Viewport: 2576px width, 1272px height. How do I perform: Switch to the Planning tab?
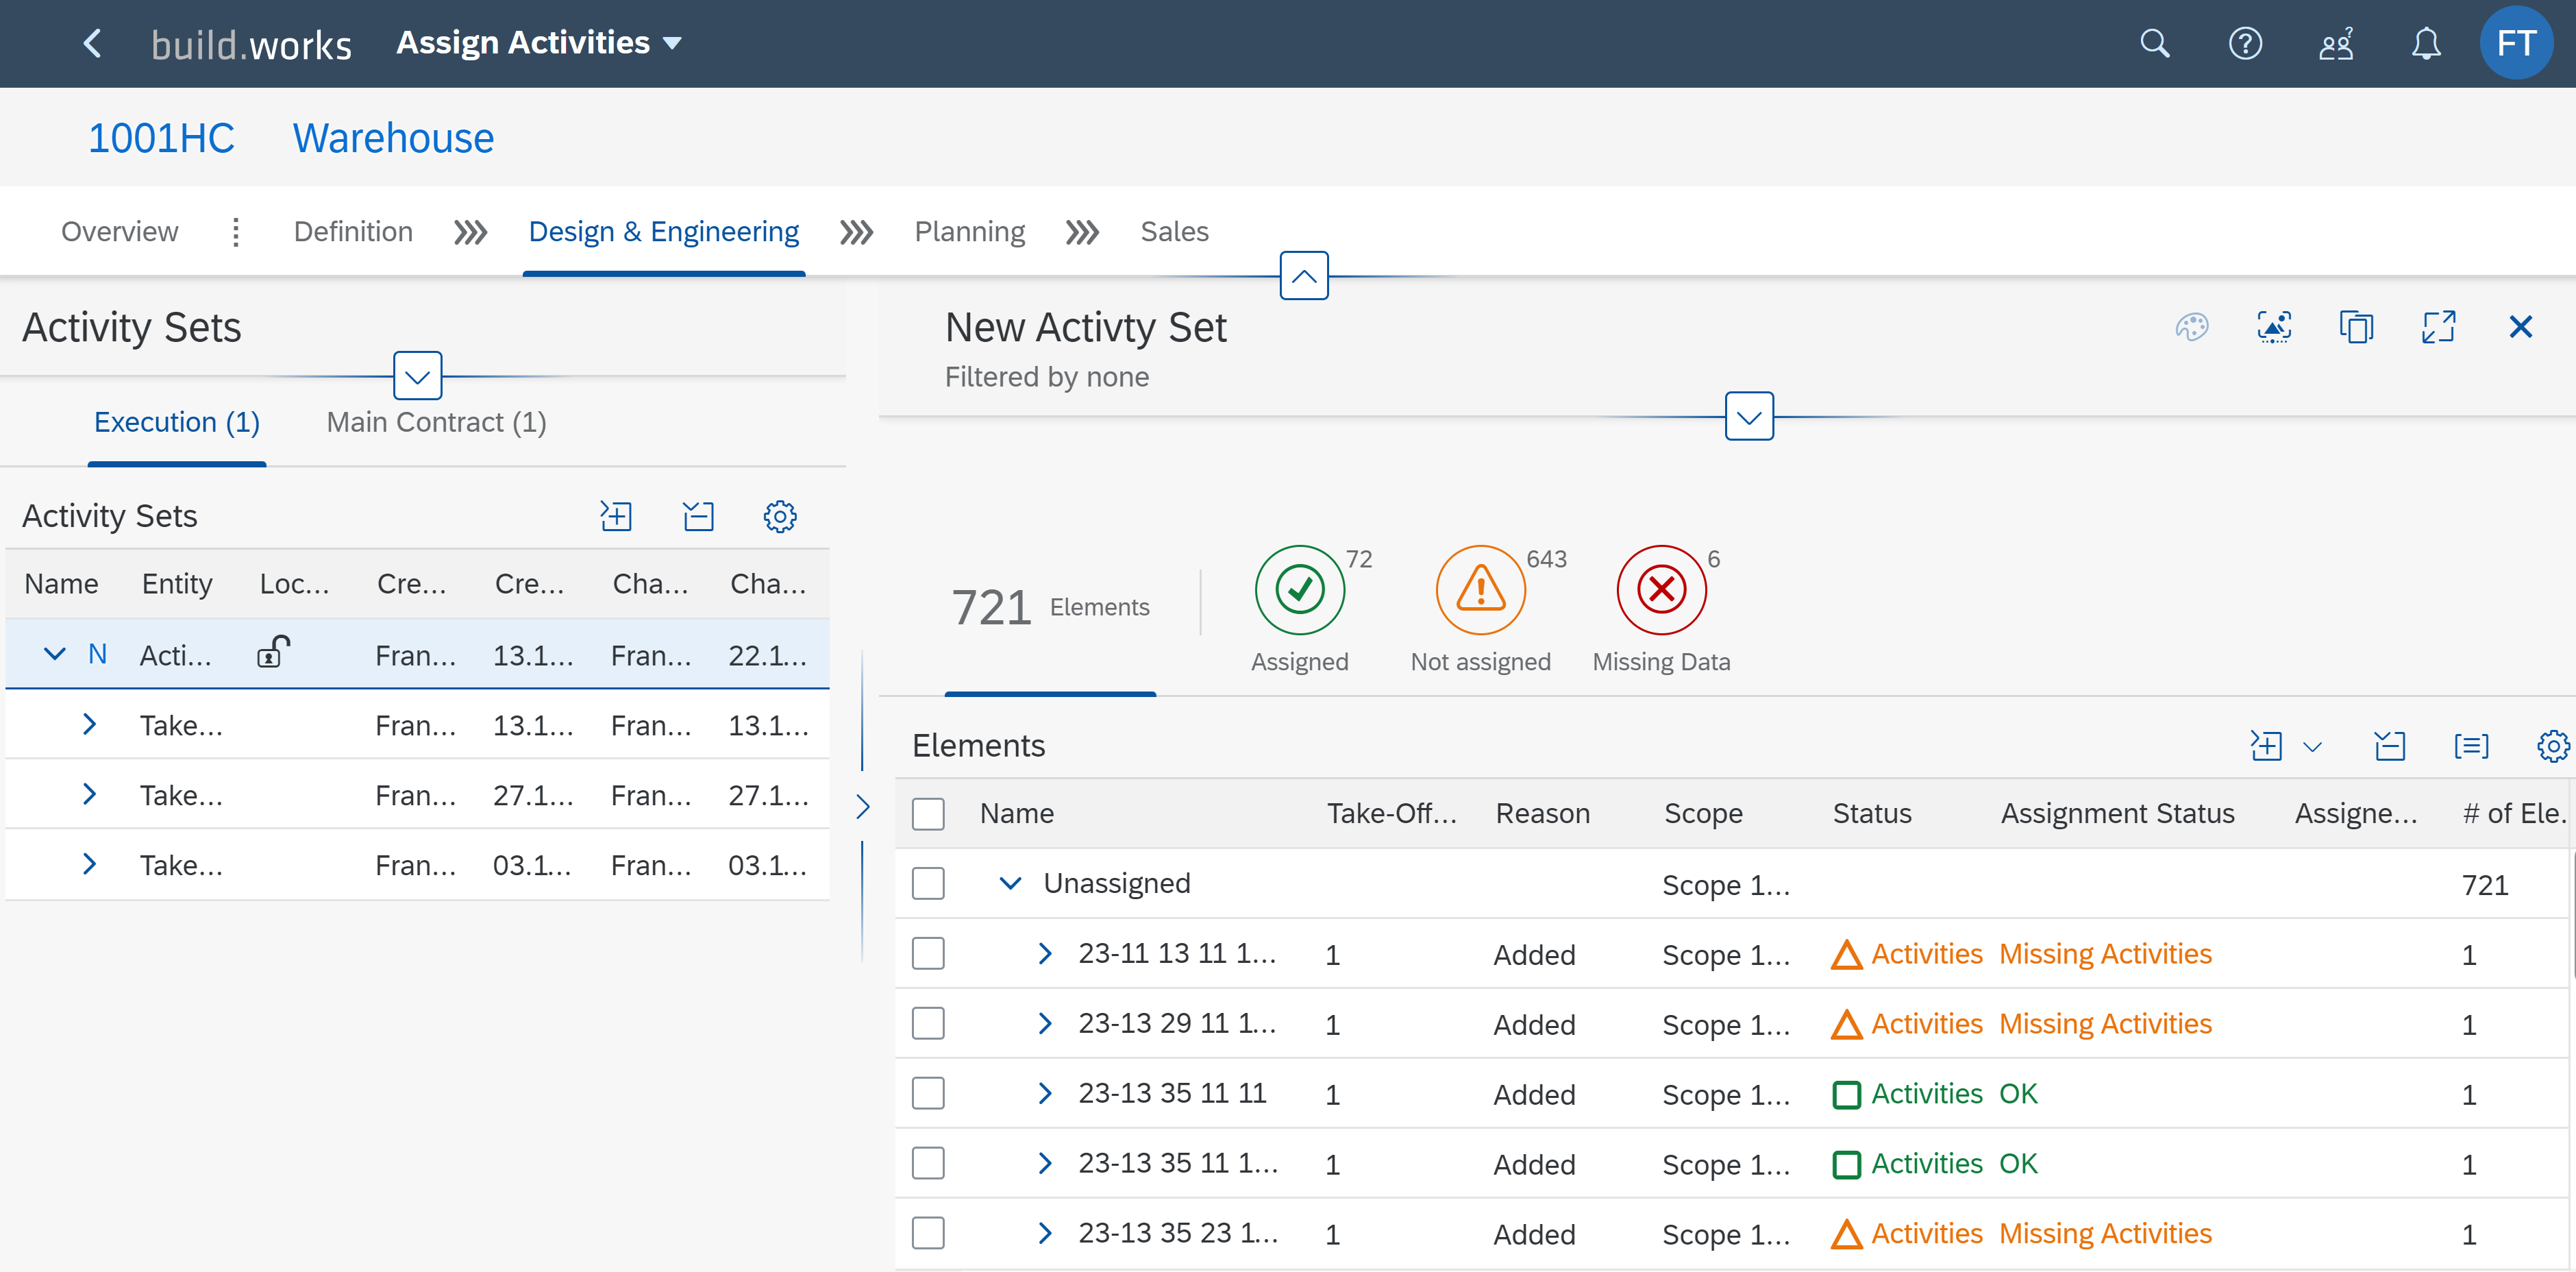(x=969, y=232)
